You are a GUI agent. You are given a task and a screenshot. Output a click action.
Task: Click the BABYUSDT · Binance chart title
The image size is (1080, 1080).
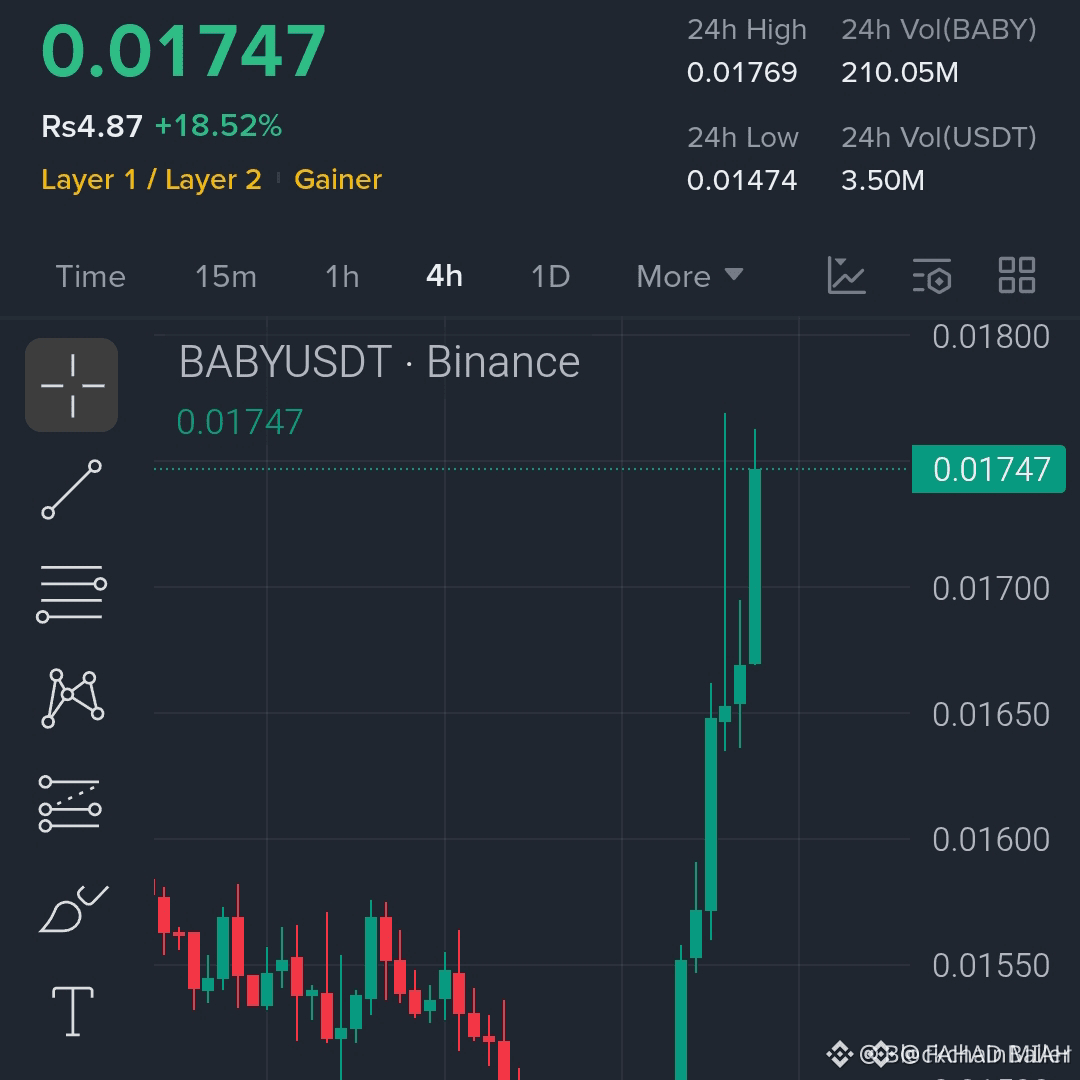pos(379,362)
